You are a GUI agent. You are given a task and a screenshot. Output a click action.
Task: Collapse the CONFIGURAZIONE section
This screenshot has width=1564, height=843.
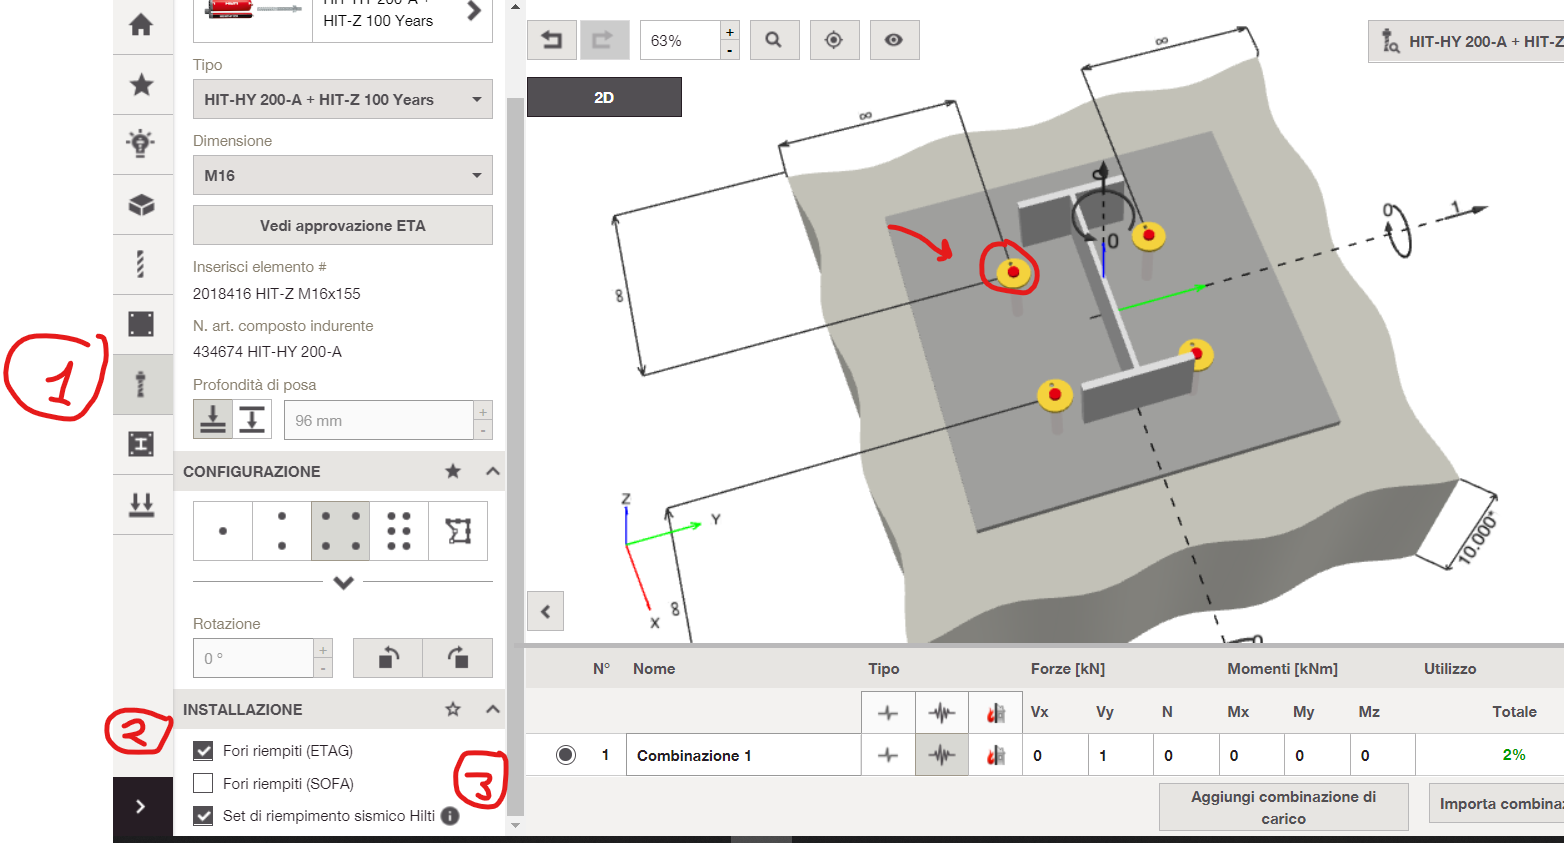coord(492,471)
